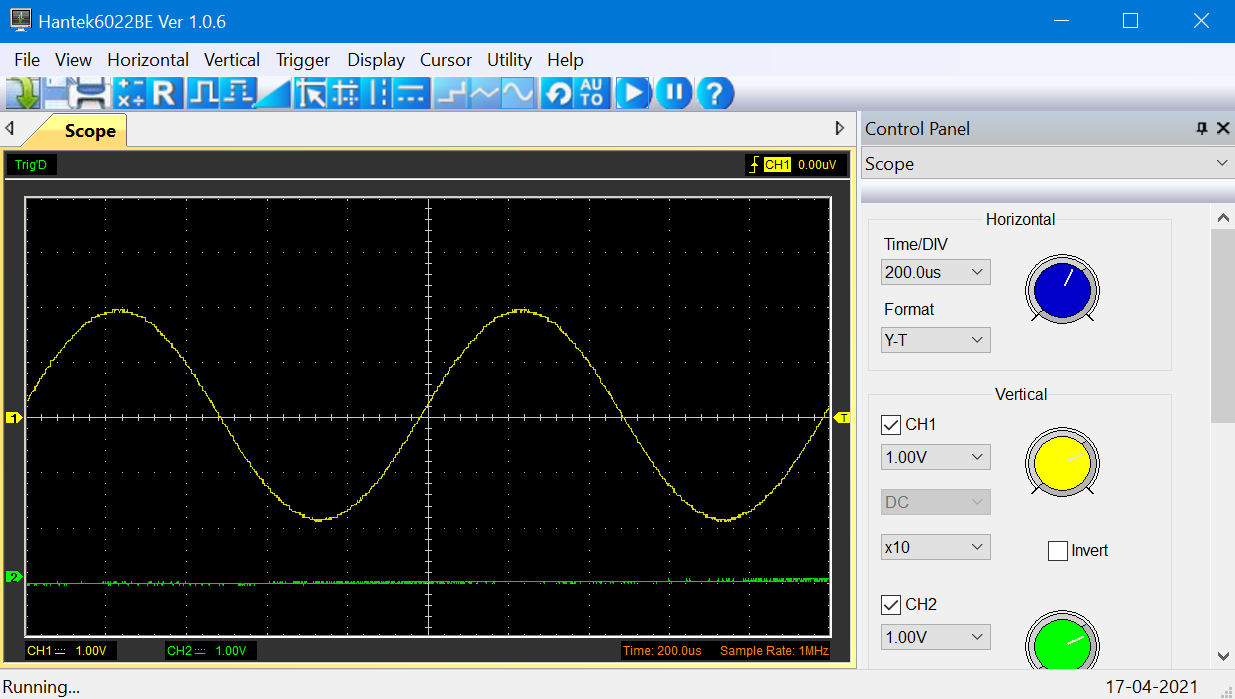
Task: Open the Time/DIV 200.0us dropdown
Action: (x=936, y=272)
